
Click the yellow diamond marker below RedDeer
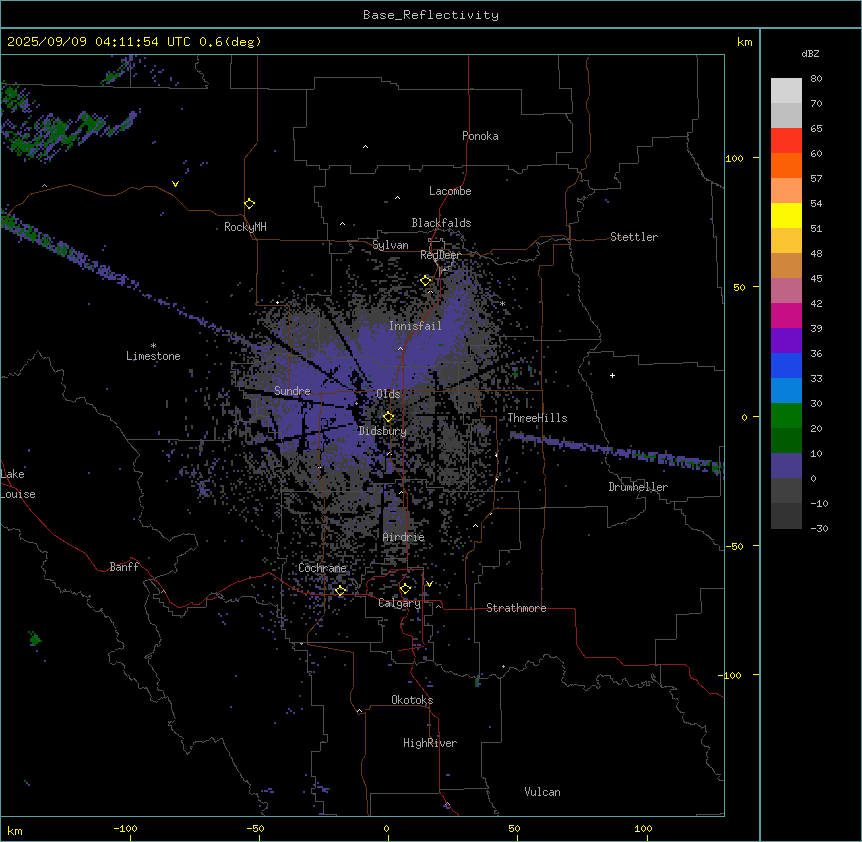(x=426, y=281)
